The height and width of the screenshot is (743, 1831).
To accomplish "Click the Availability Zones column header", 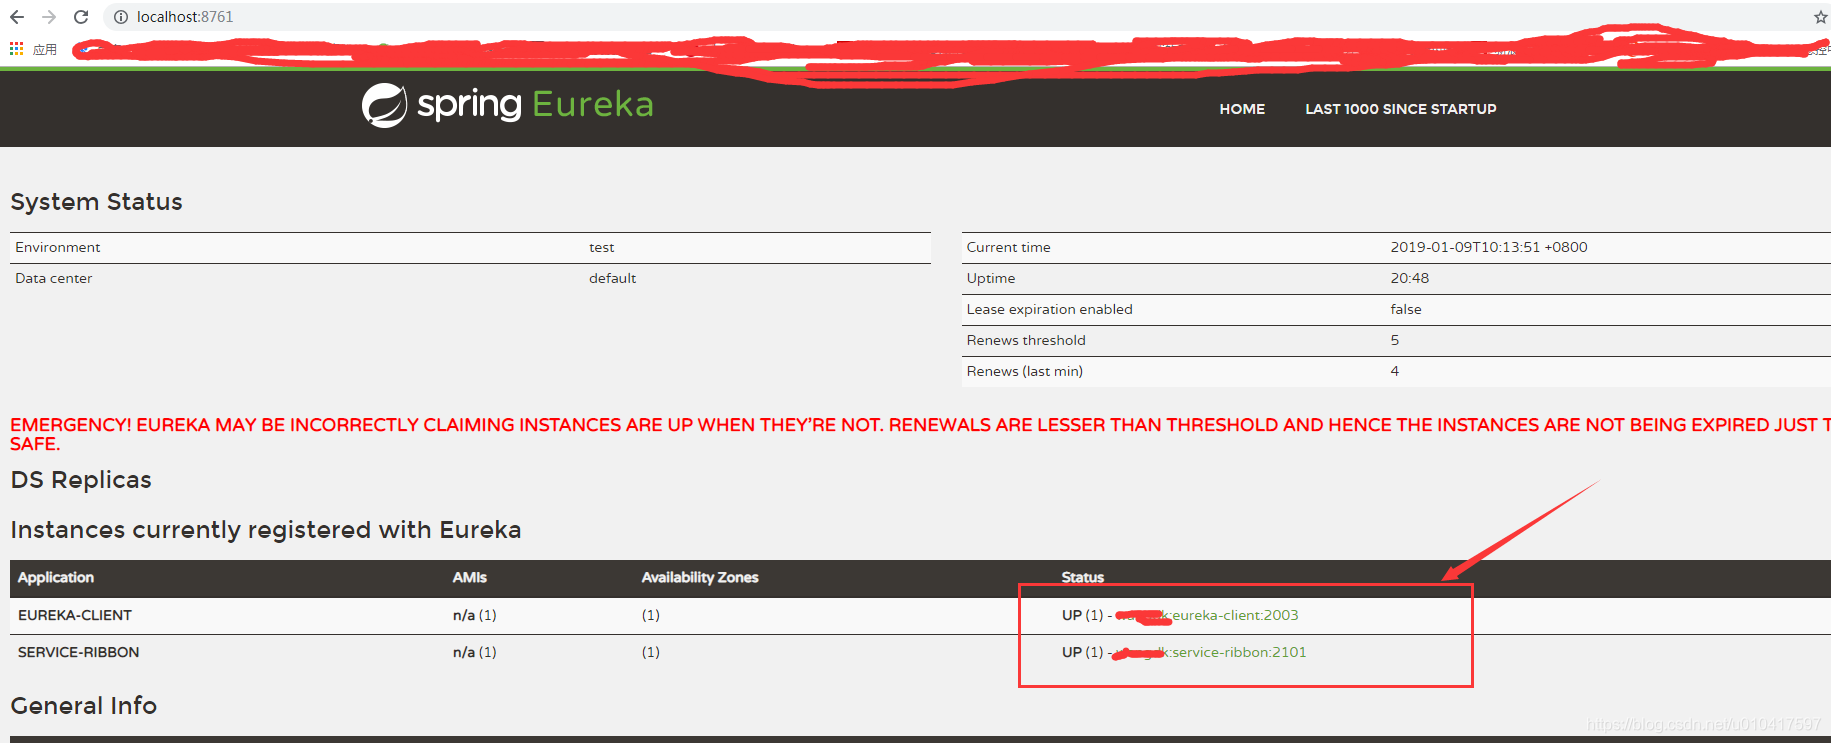I will click(x=700, y=577).
